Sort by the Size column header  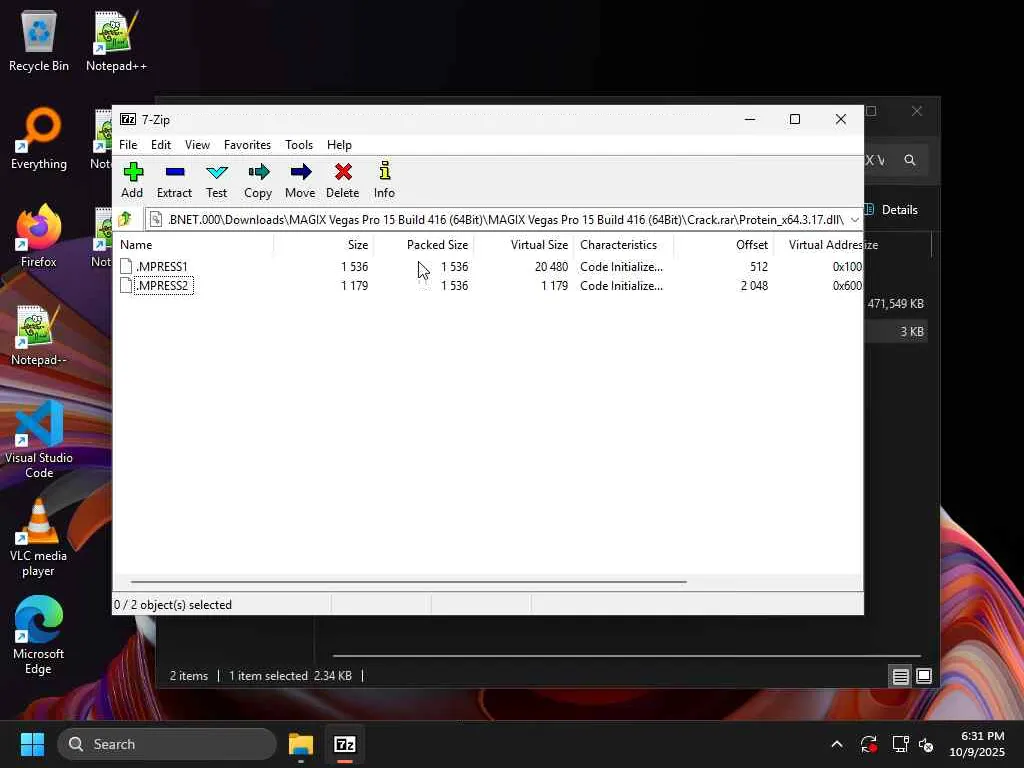tap(323, 245)
